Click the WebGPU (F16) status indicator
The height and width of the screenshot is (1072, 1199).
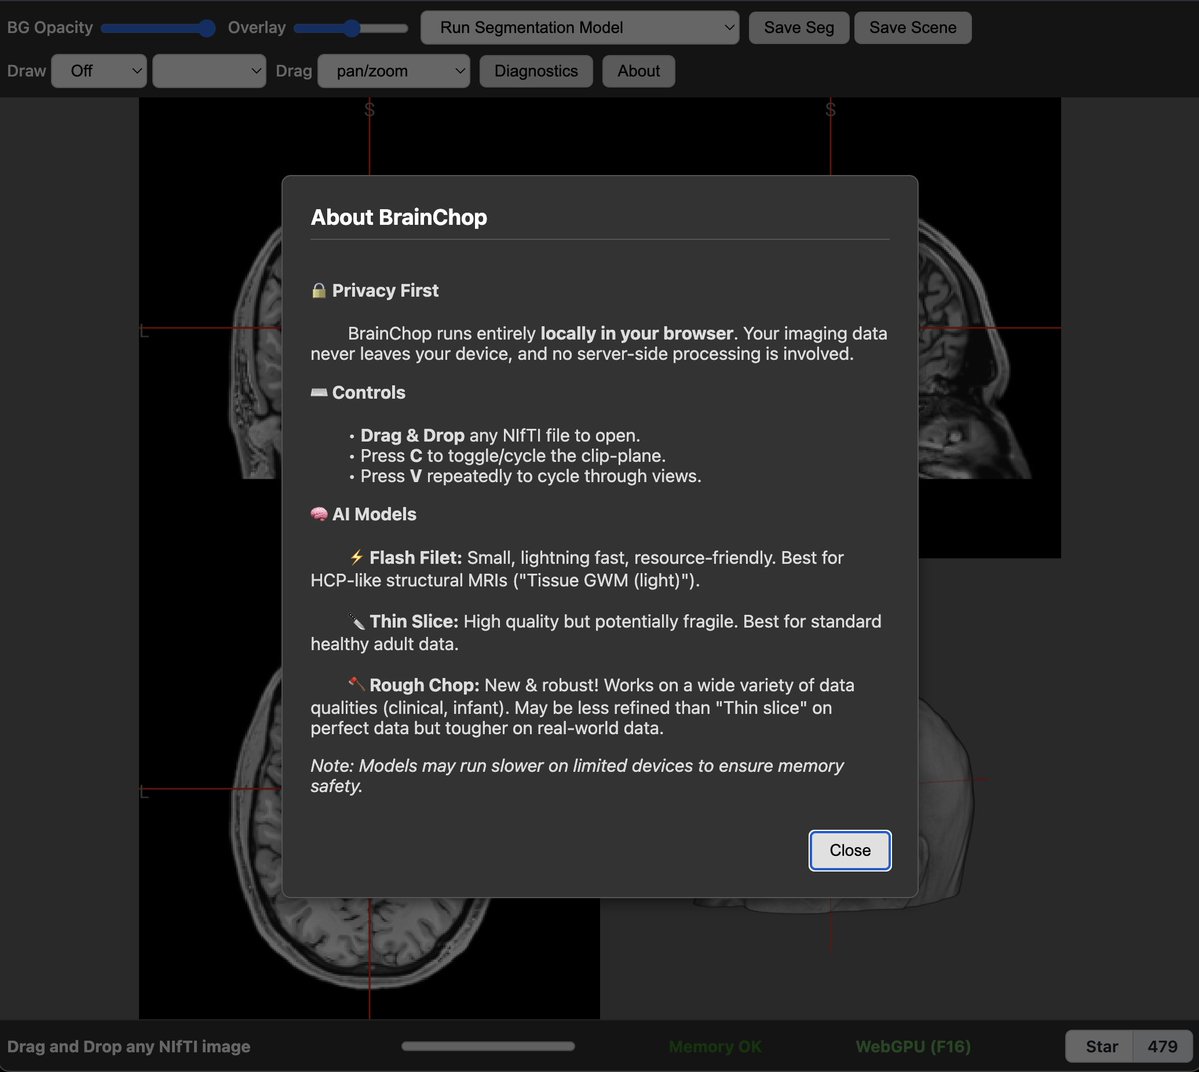click(x=912, y=1046)
